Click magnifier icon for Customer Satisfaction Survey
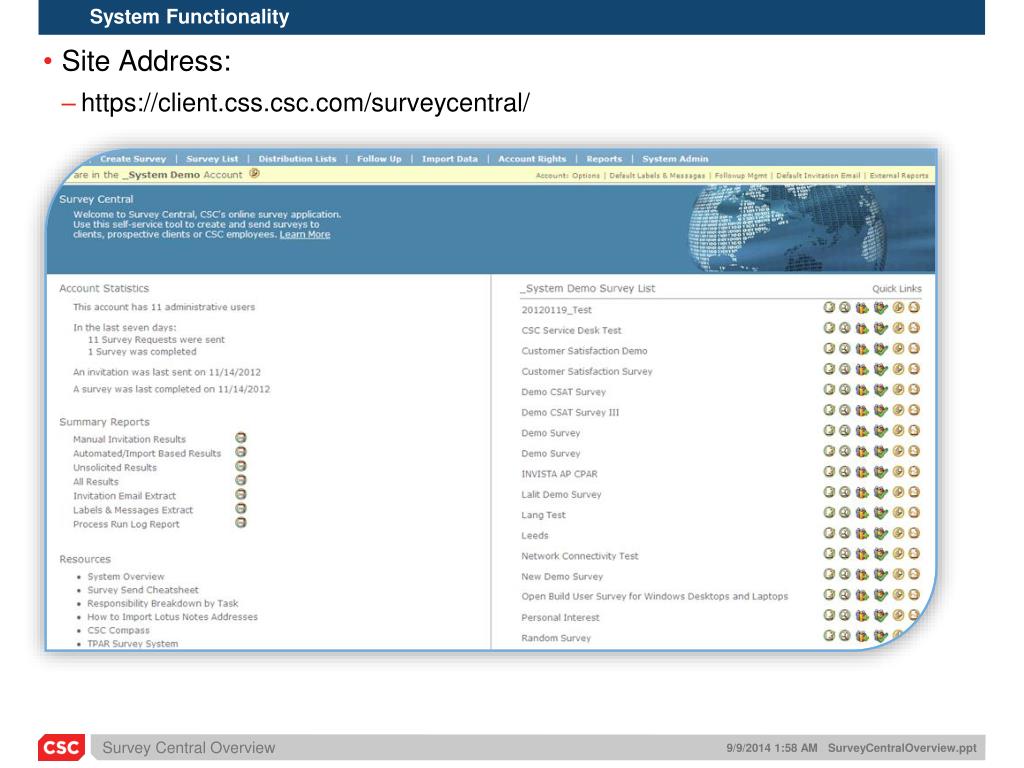Image resolution: width=1024 pixels, height=768 pixels. point(844,369)
